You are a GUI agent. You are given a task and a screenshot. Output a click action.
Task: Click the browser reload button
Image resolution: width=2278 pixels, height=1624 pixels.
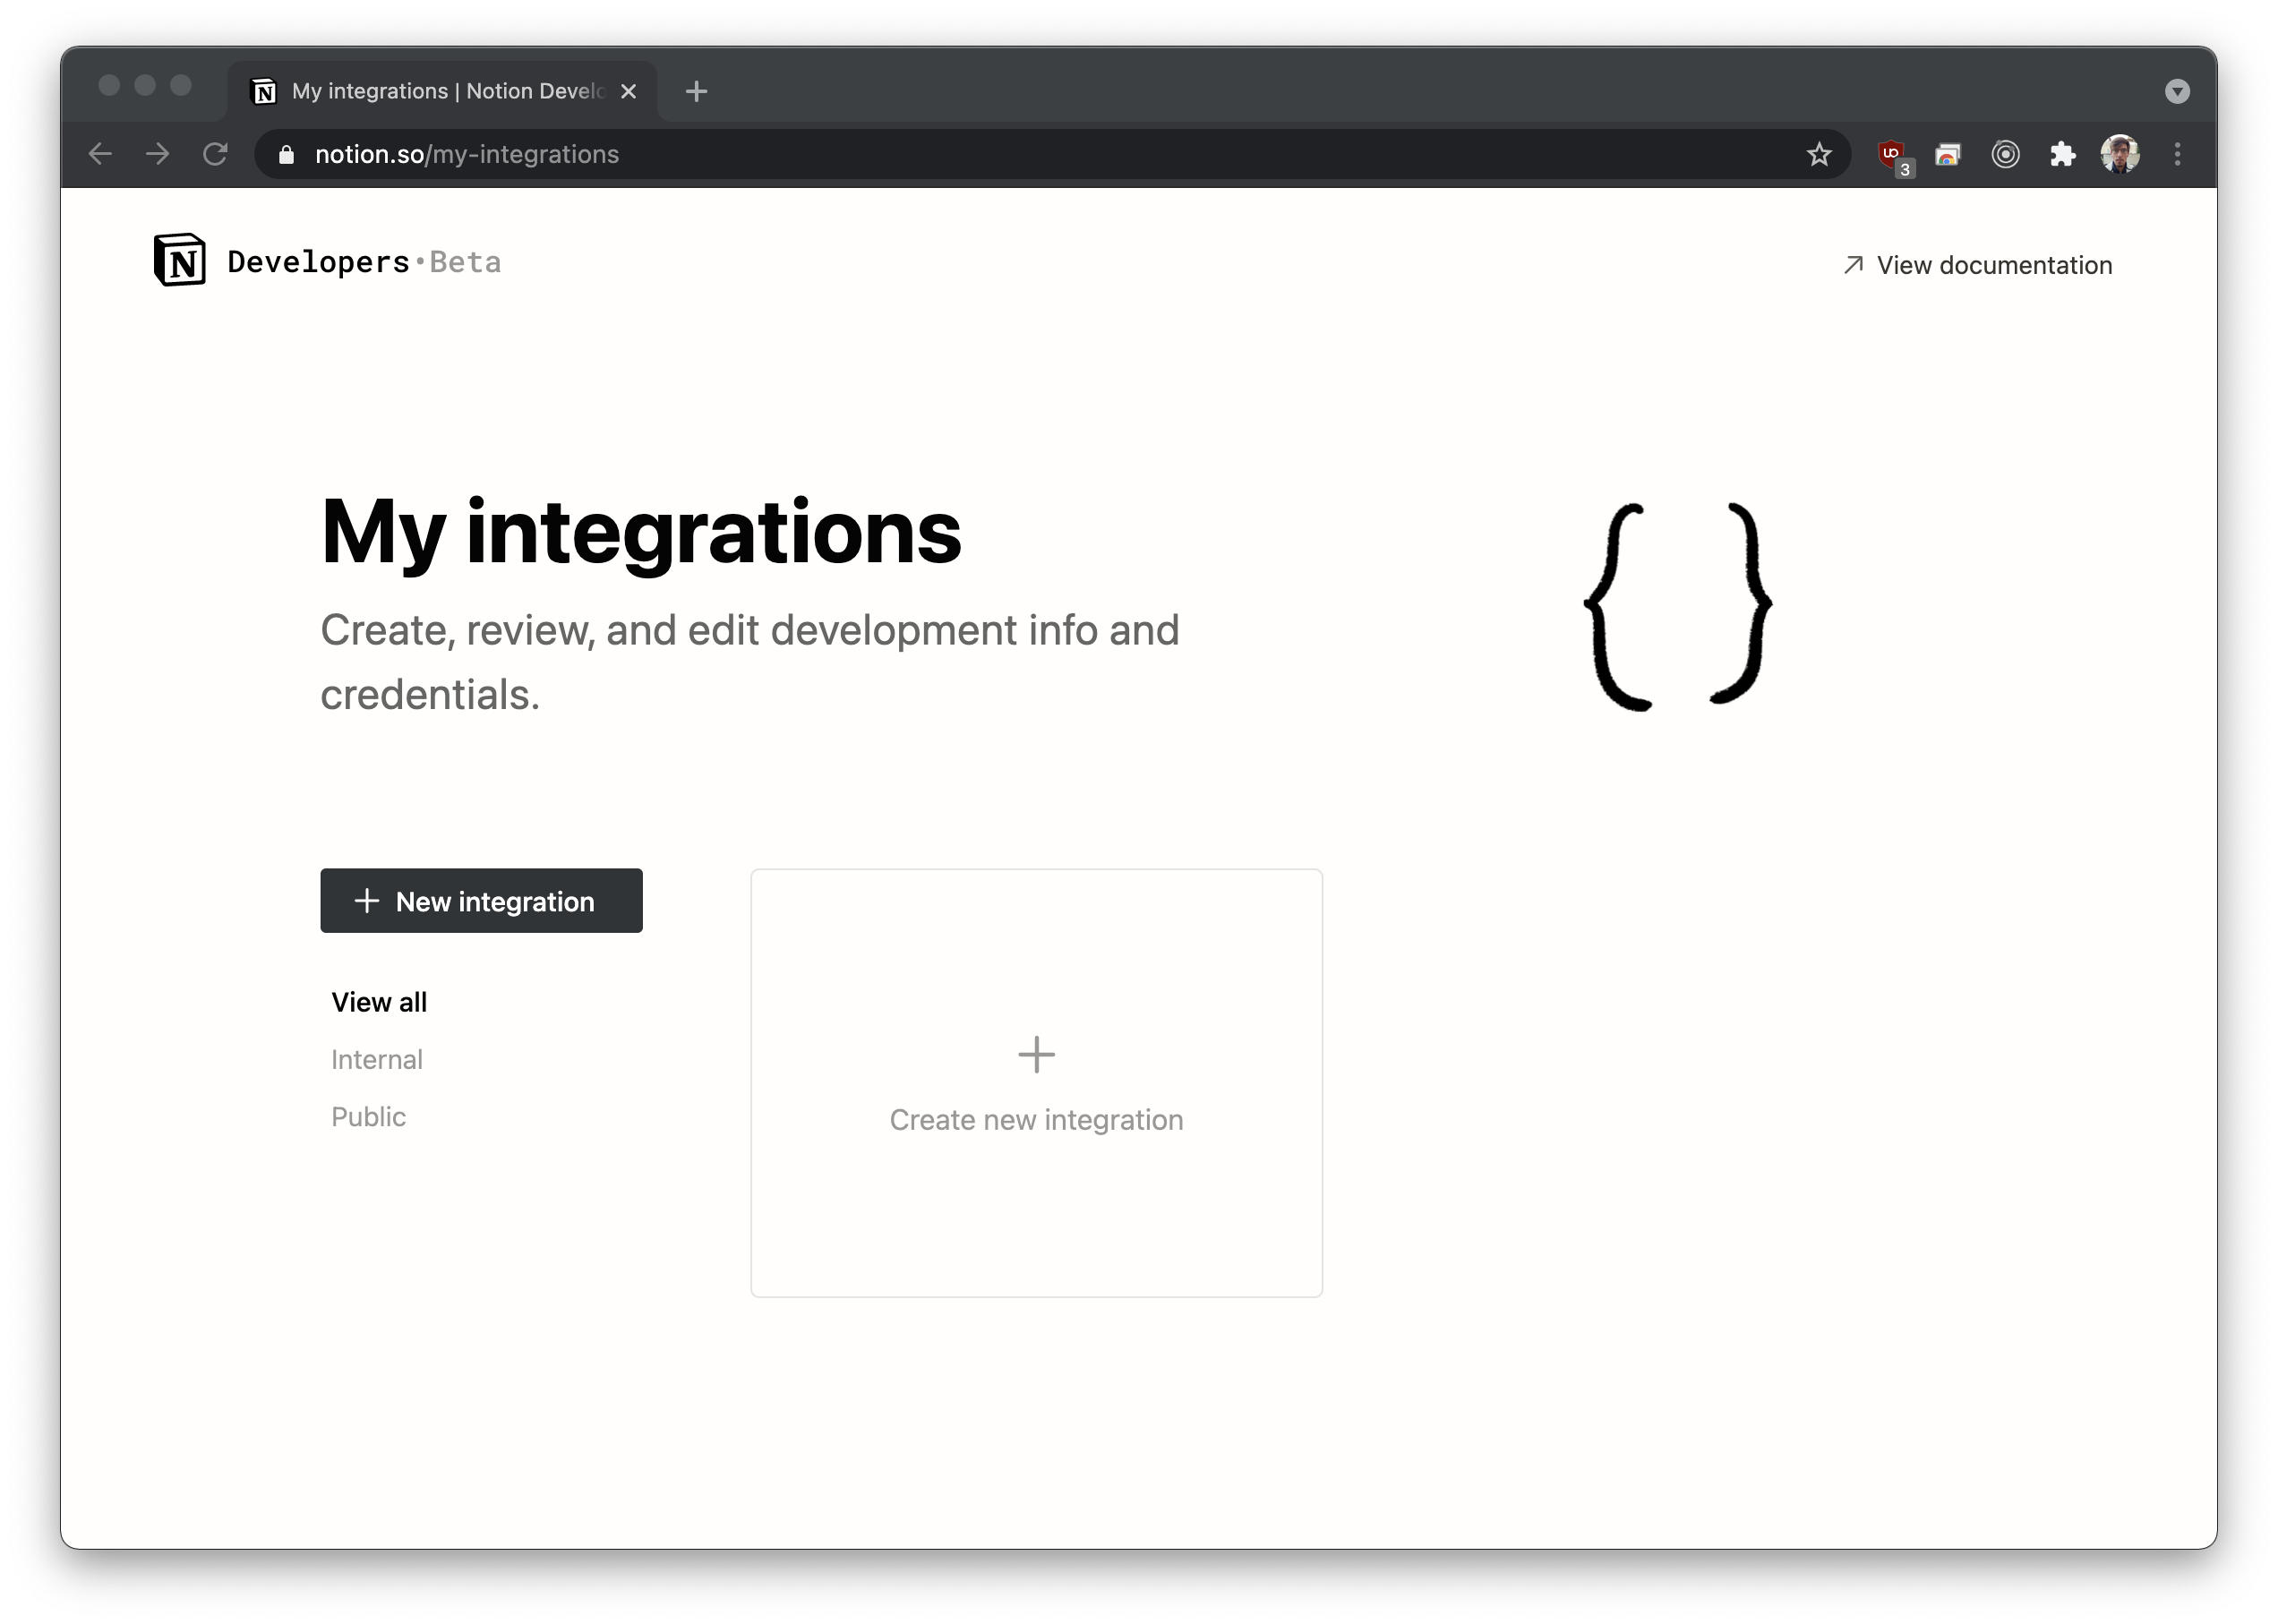215,154
